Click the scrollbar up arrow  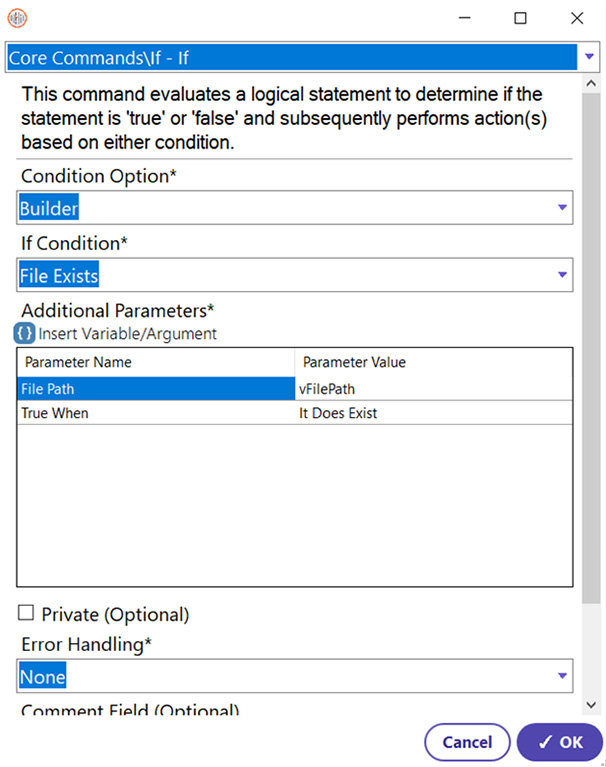click(591, 84)
